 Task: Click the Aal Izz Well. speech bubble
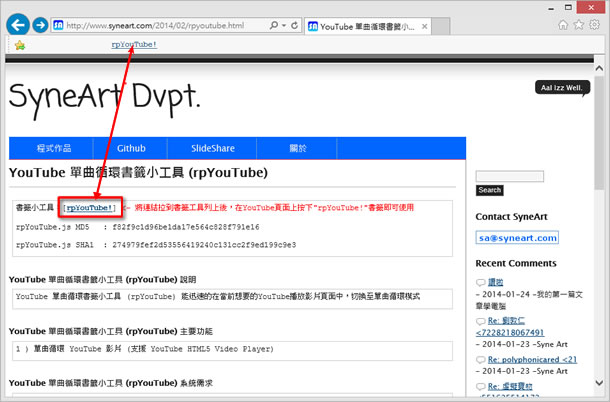click(x=562, y=88)
